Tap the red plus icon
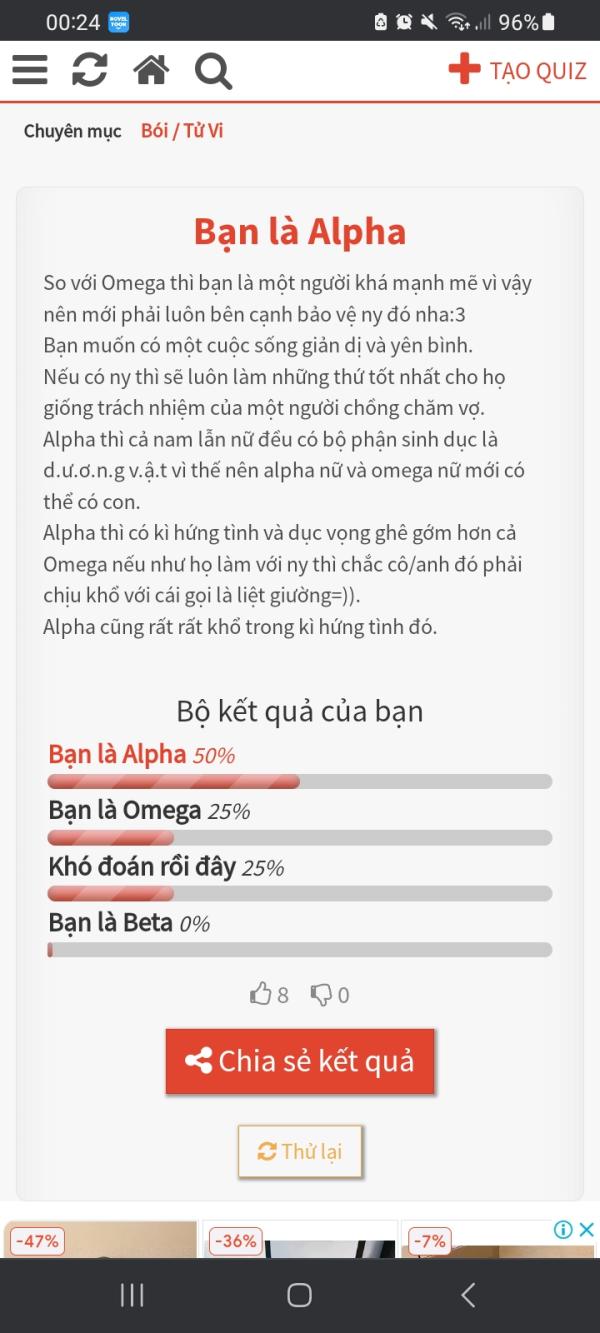This screenshot has width=600, height=1333. [x=464, y=70]
